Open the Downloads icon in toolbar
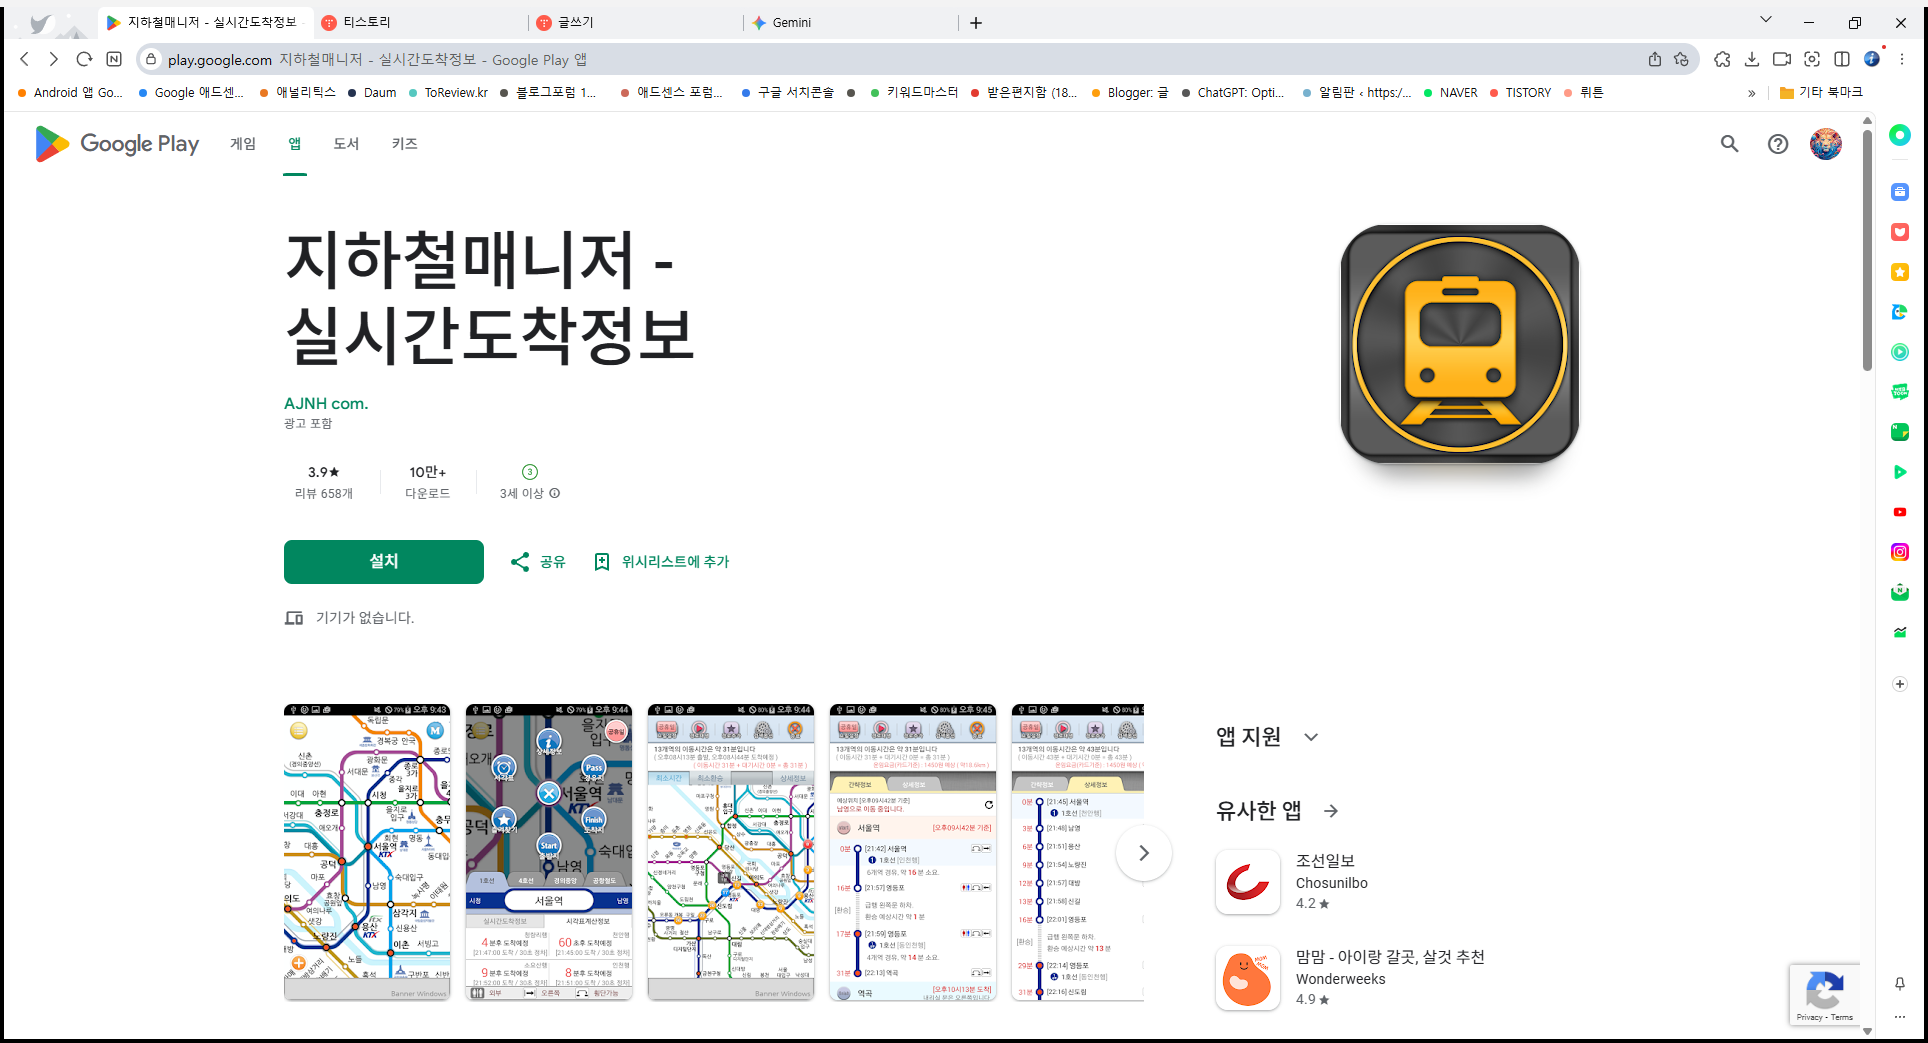1928x1043 pixels. (x=1752, y=59)
